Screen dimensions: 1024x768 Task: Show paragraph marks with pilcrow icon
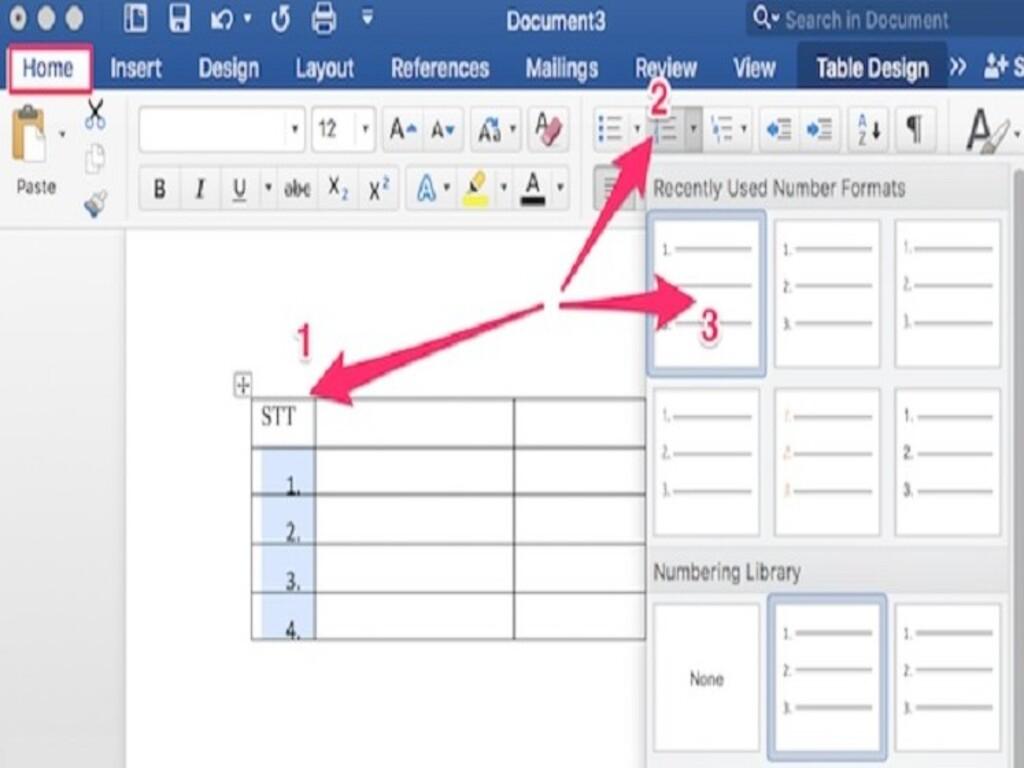click(914, 130)
